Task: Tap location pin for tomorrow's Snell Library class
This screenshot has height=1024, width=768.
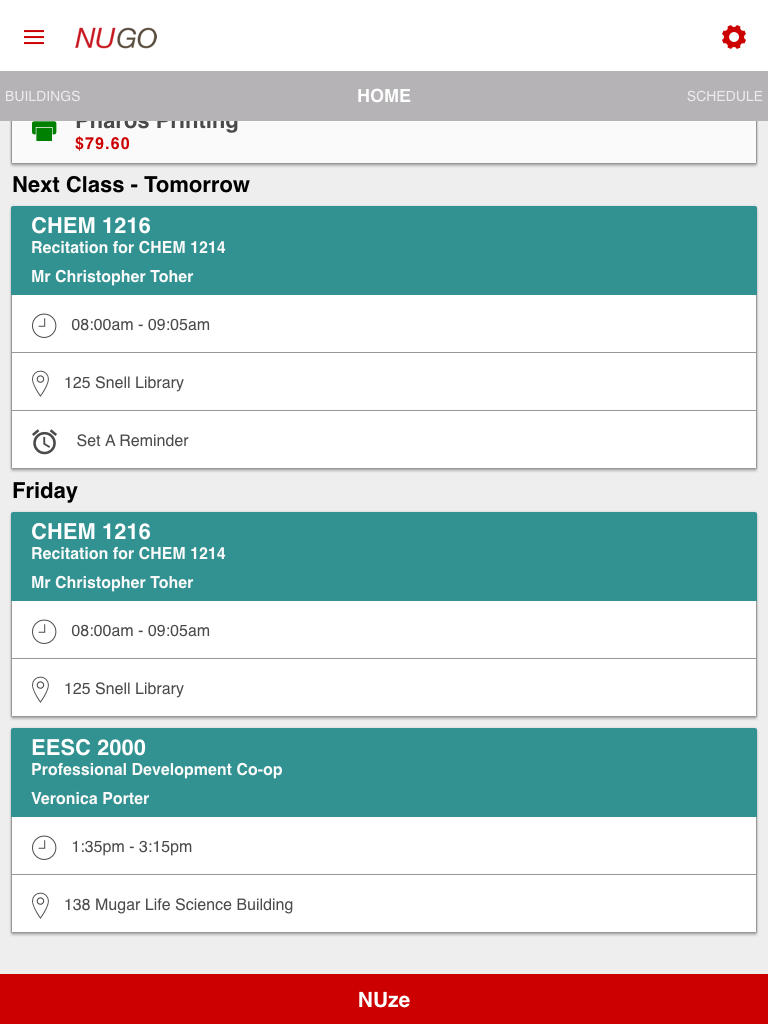Action: (x=41, y=383)
